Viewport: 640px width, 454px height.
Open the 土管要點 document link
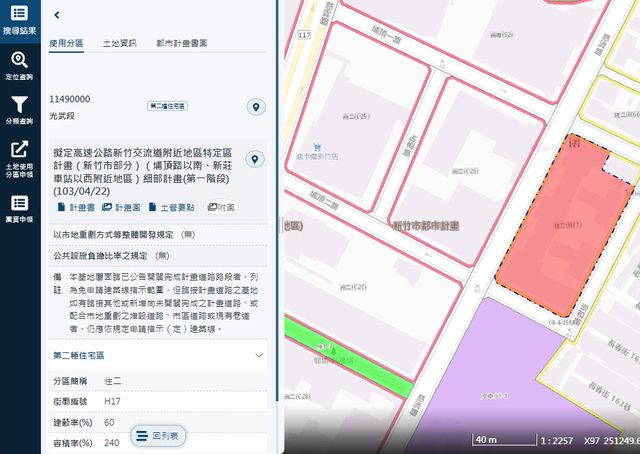coord(172,207)
